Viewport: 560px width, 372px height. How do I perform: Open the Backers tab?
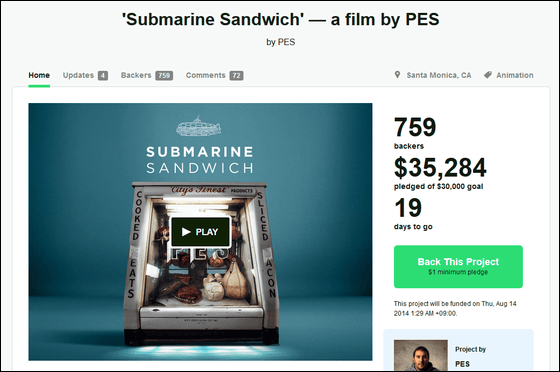[136, 75]
